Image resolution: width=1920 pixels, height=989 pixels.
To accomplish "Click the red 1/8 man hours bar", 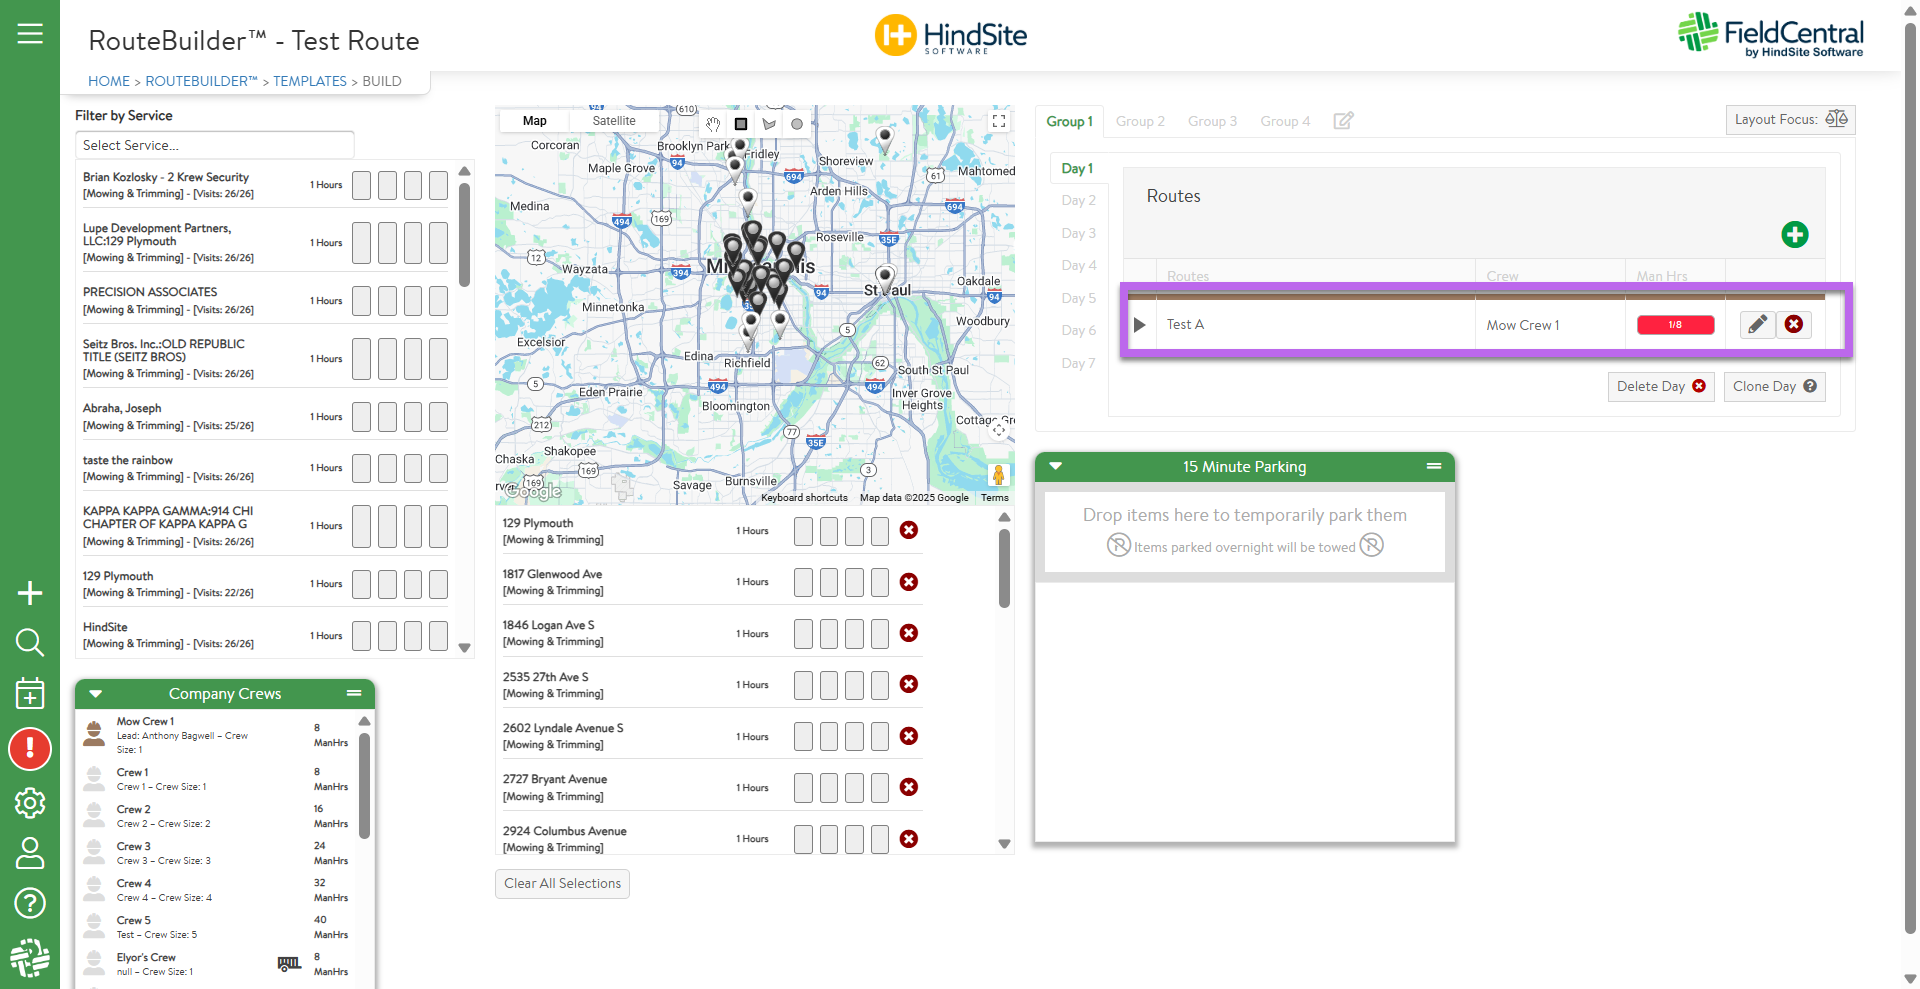I will tap(1675, 325).
